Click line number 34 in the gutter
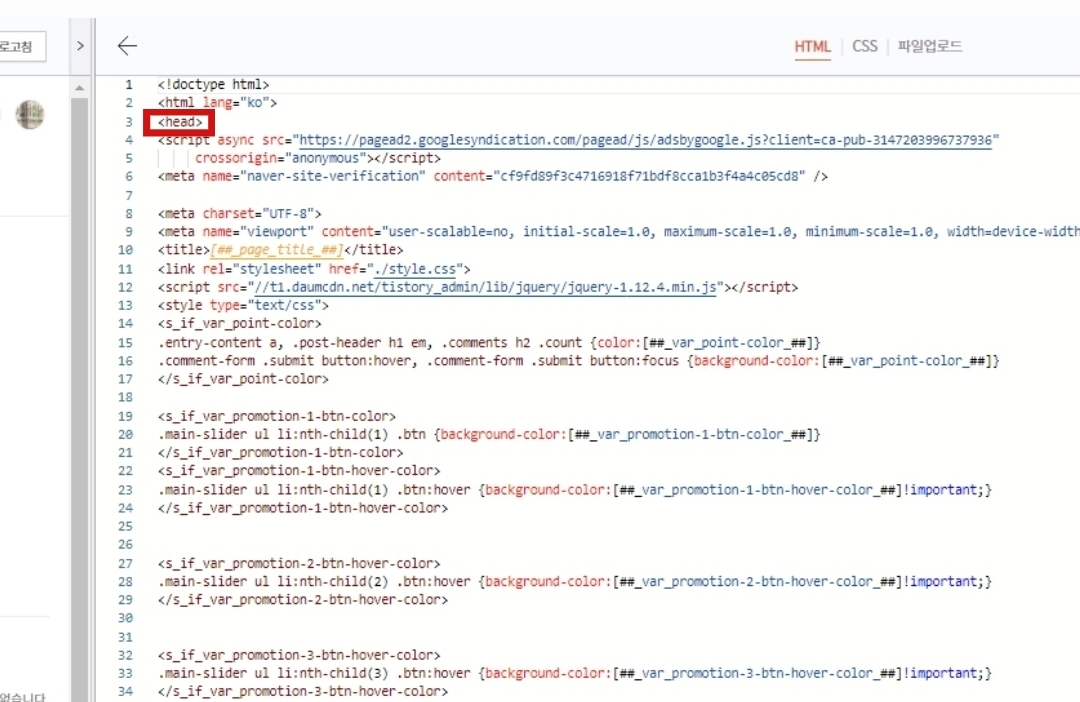The width and height of the screenshot is (1080, 702). pos(125,691)
